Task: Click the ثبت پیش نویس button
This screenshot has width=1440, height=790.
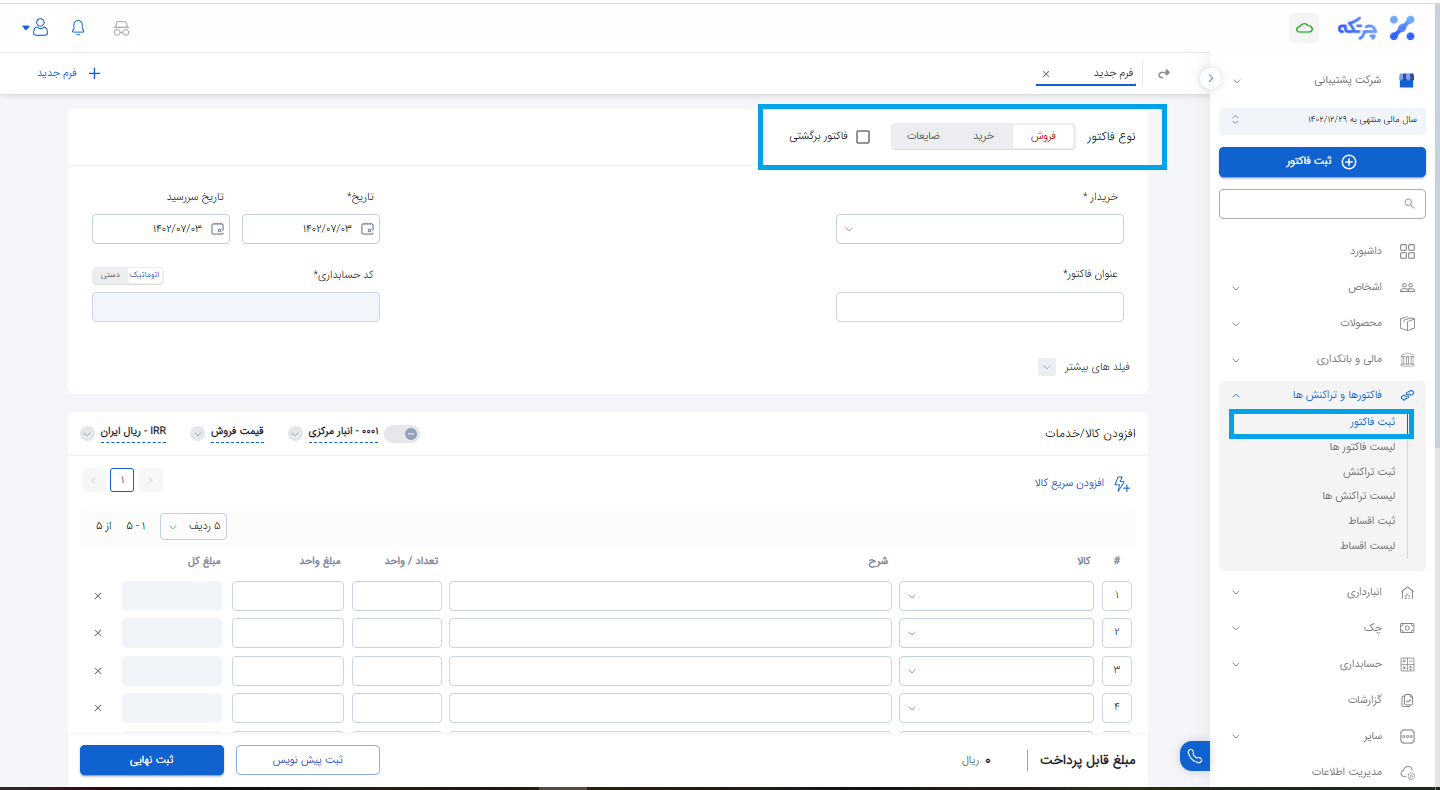Action: click(308, 760)
